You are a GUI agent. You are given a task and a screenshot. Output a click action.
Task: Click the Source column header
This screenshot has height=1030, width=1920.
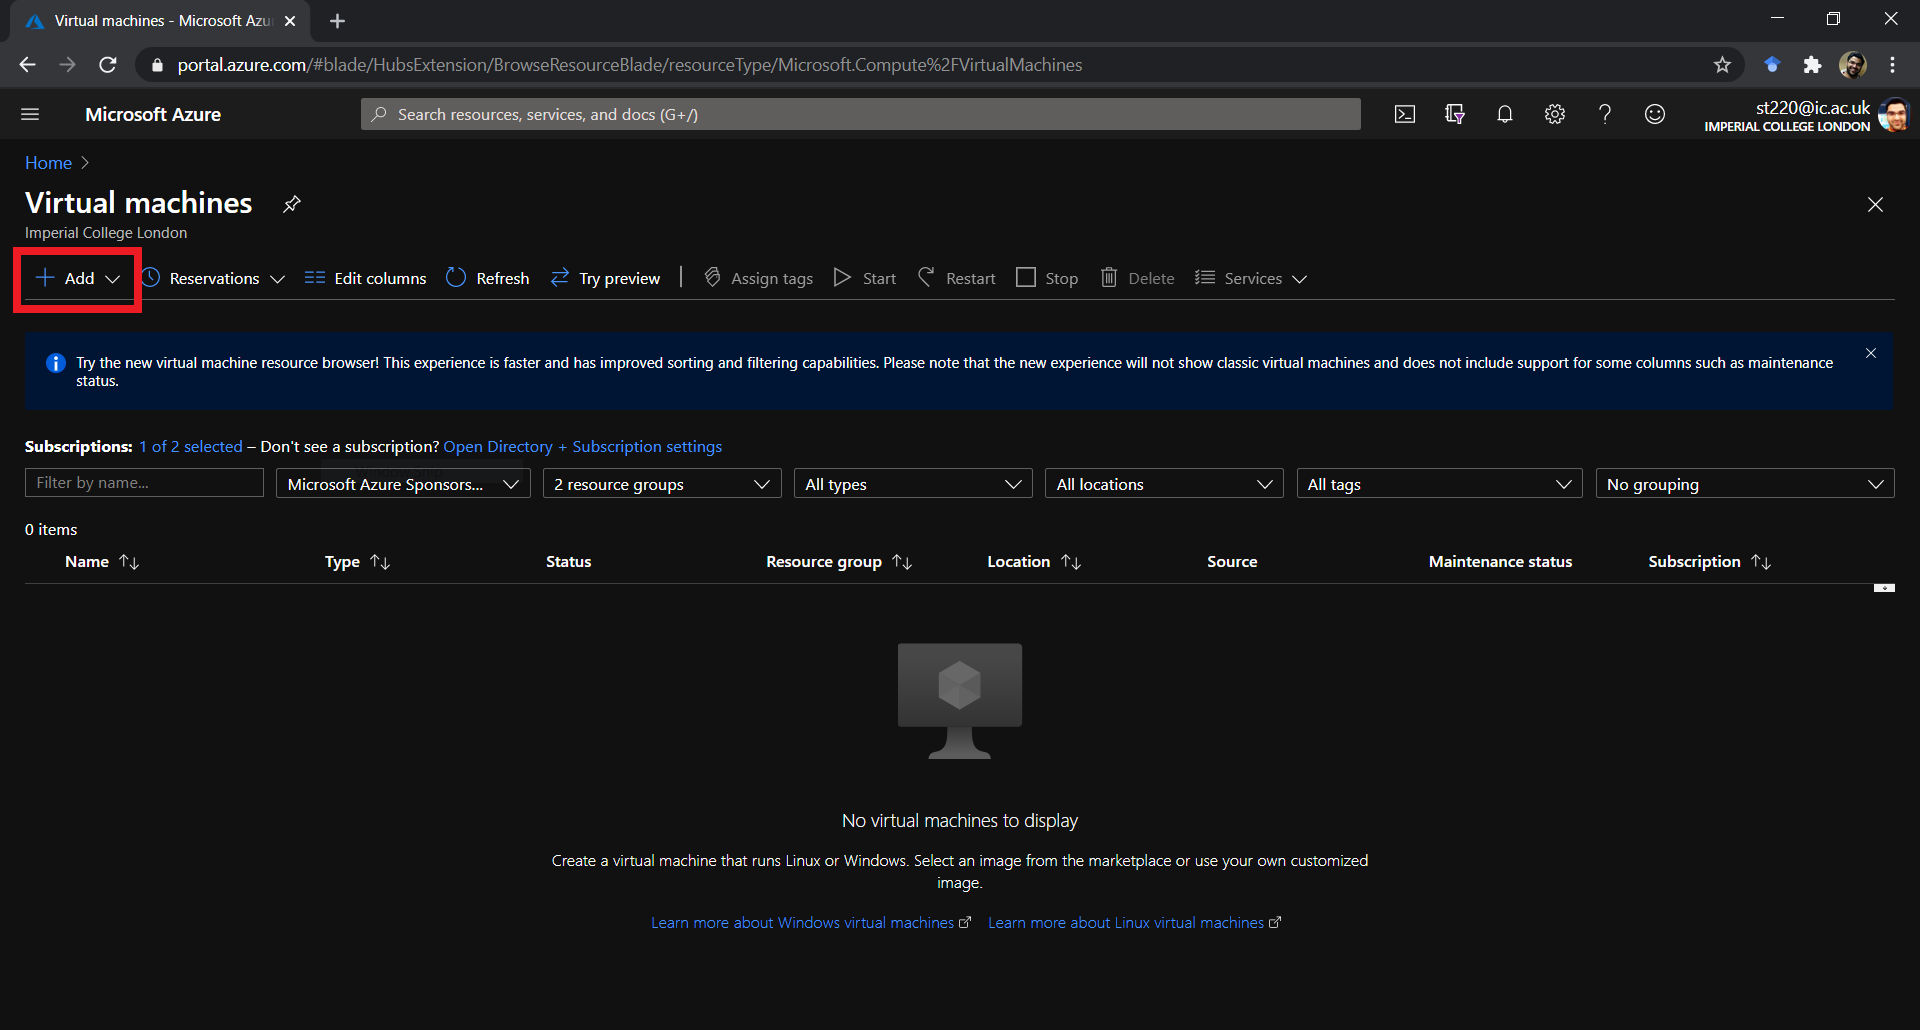pos(1232,562)
